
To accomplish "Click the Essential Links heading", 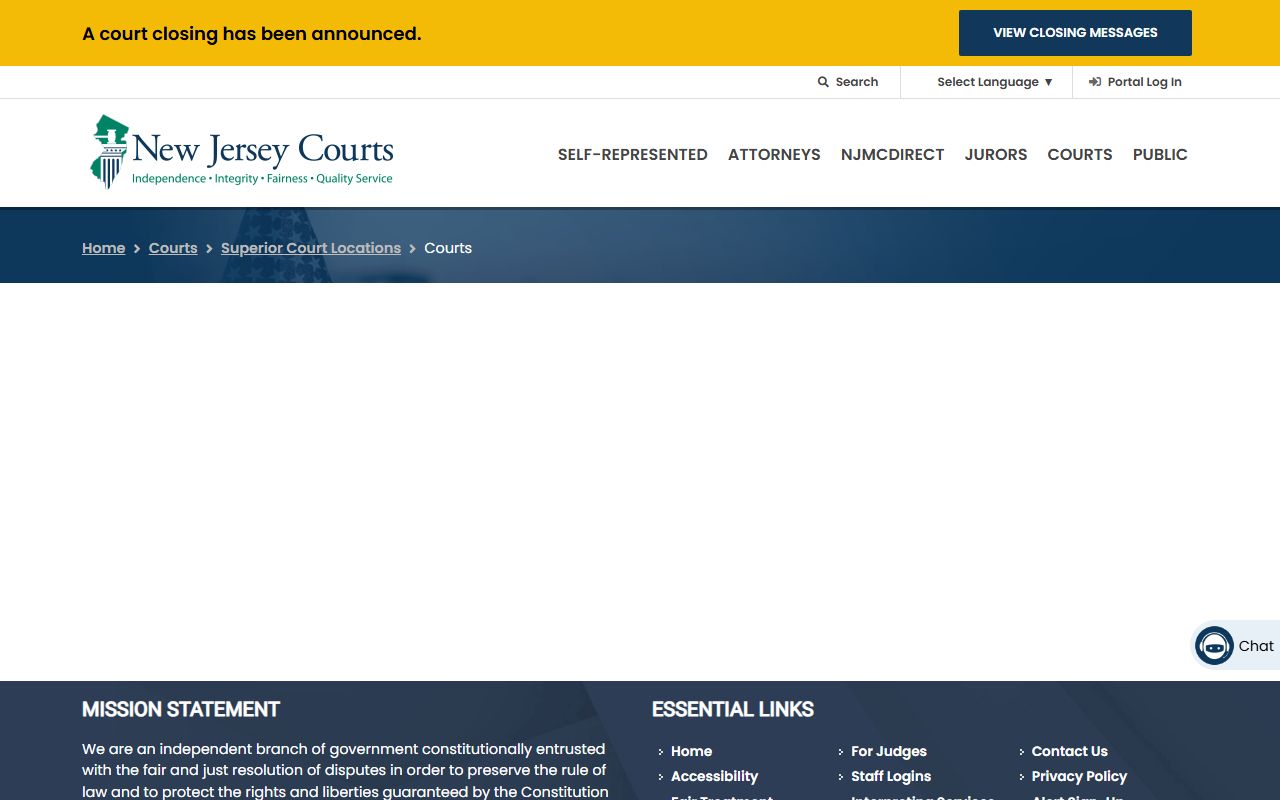I will [733, 710].
